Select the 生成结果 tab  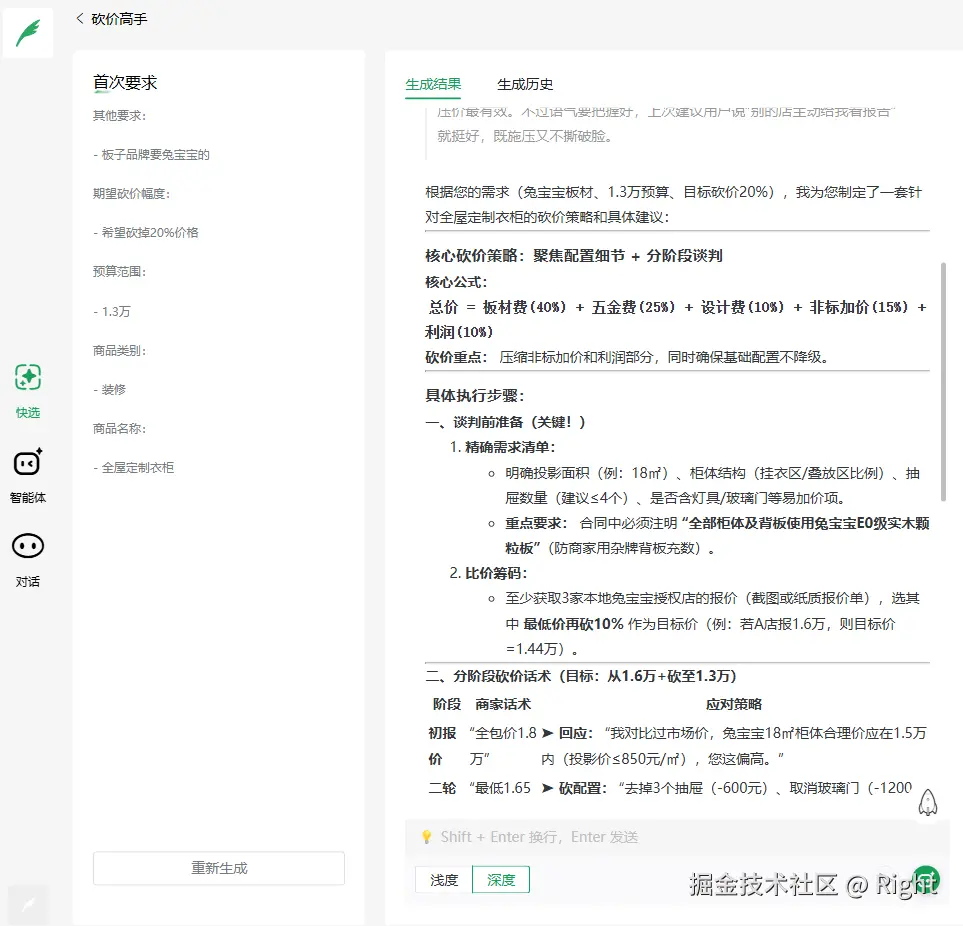tap(432, 84)
